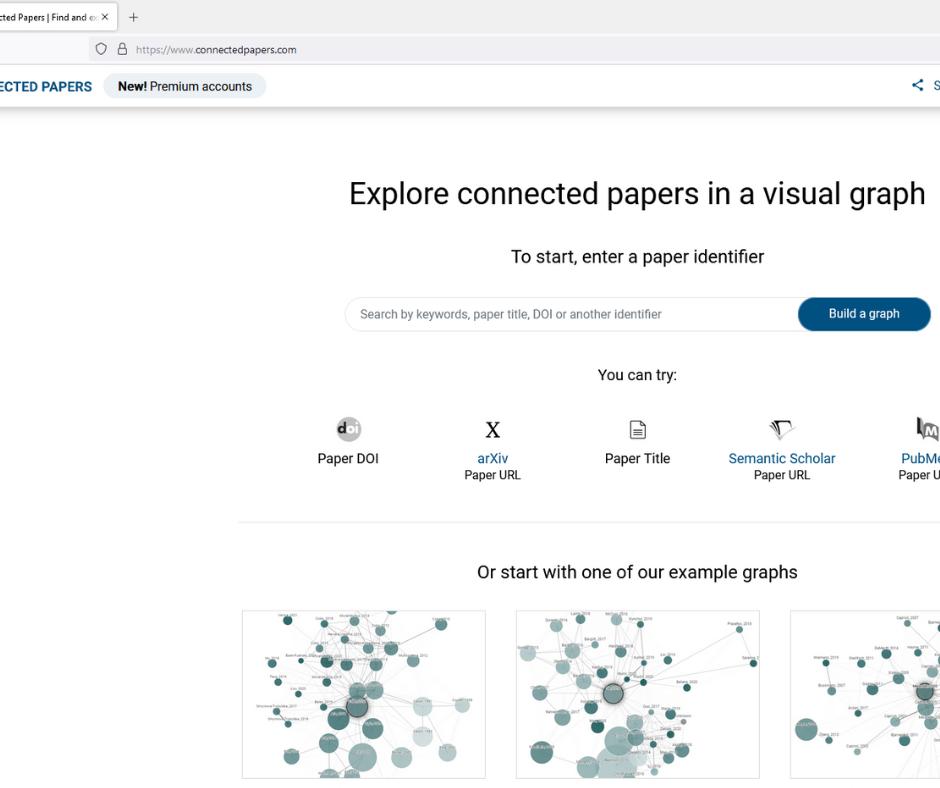
Task: Select the Connected Papers tab
Action: tap(51, 17)
